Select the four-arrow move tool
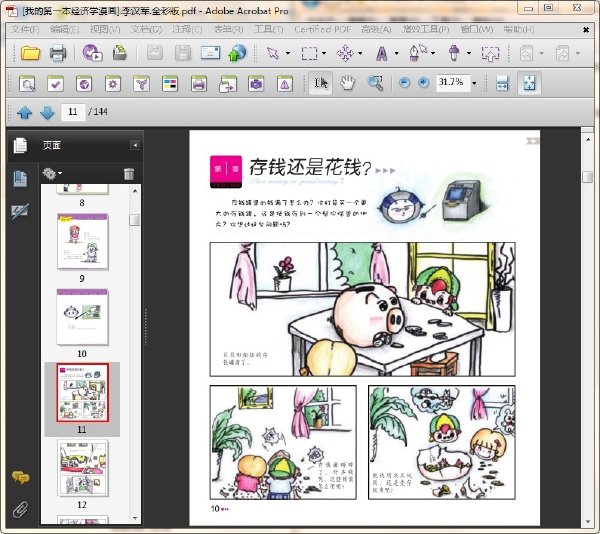The height and width of the screenshot is (534, 600). pyautogui.click(x=345, y=53)
